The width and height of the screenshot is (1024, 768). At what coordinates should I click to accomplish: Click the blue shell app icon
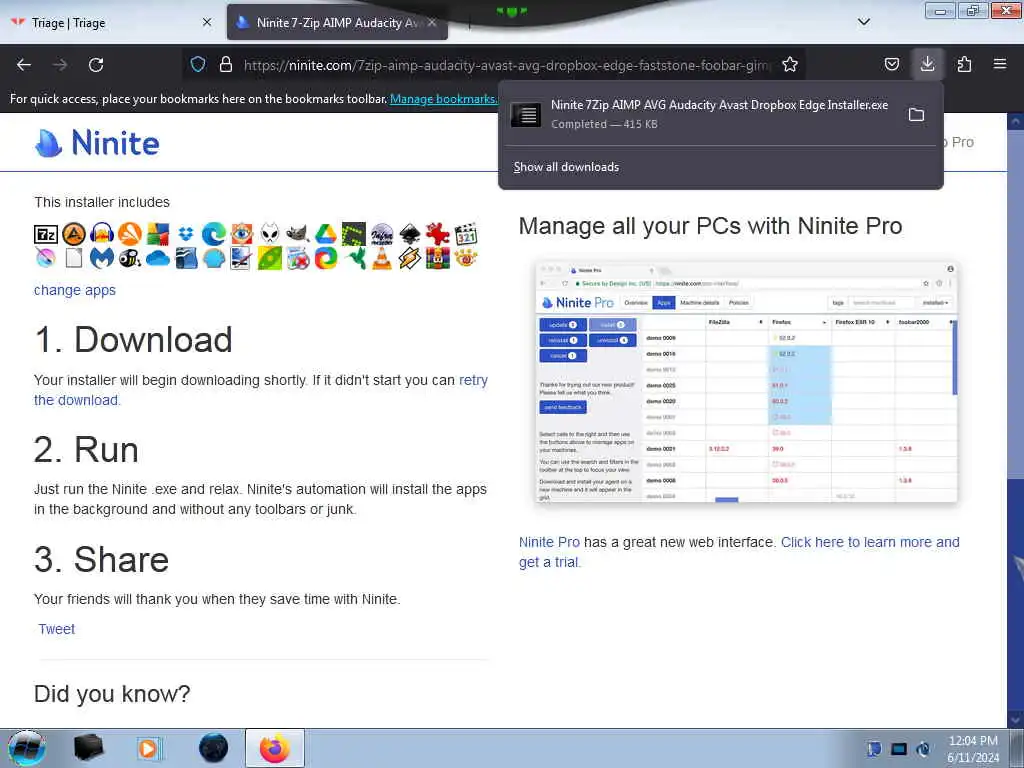(x=214, y=259)
